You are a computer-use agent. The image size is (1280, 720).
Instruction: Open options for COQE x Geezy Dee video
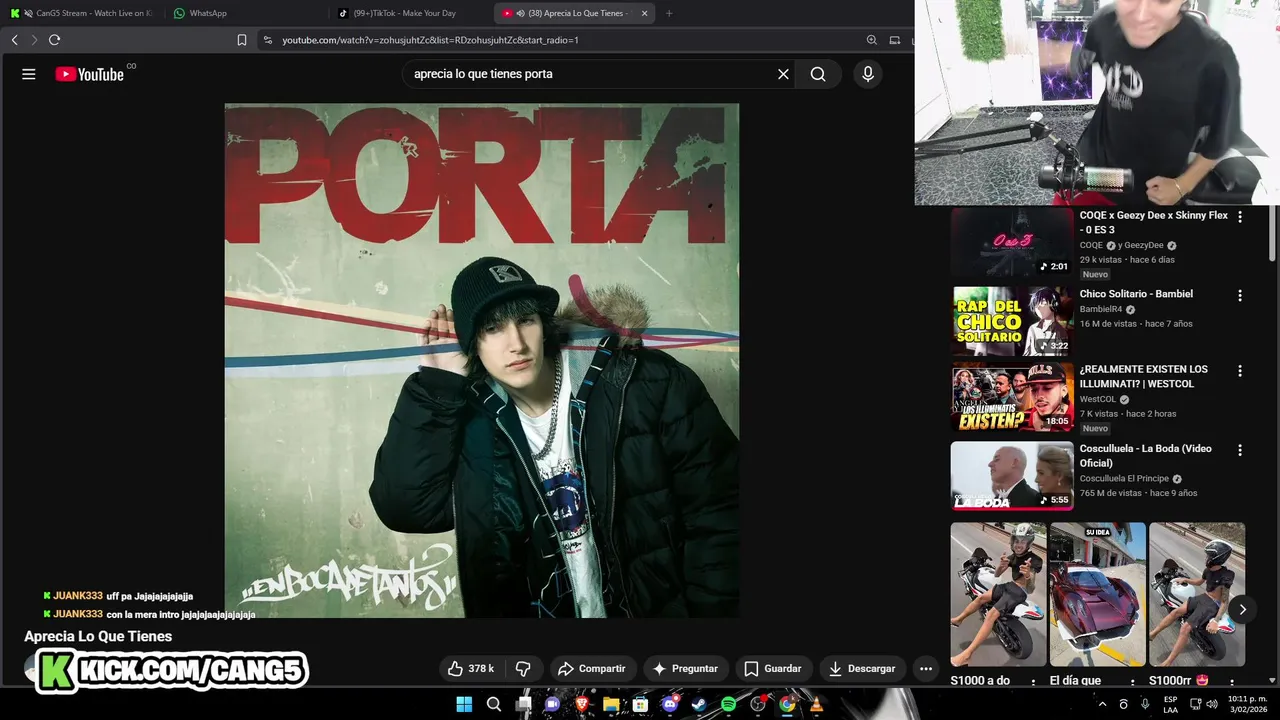[x=1240, y=216]
